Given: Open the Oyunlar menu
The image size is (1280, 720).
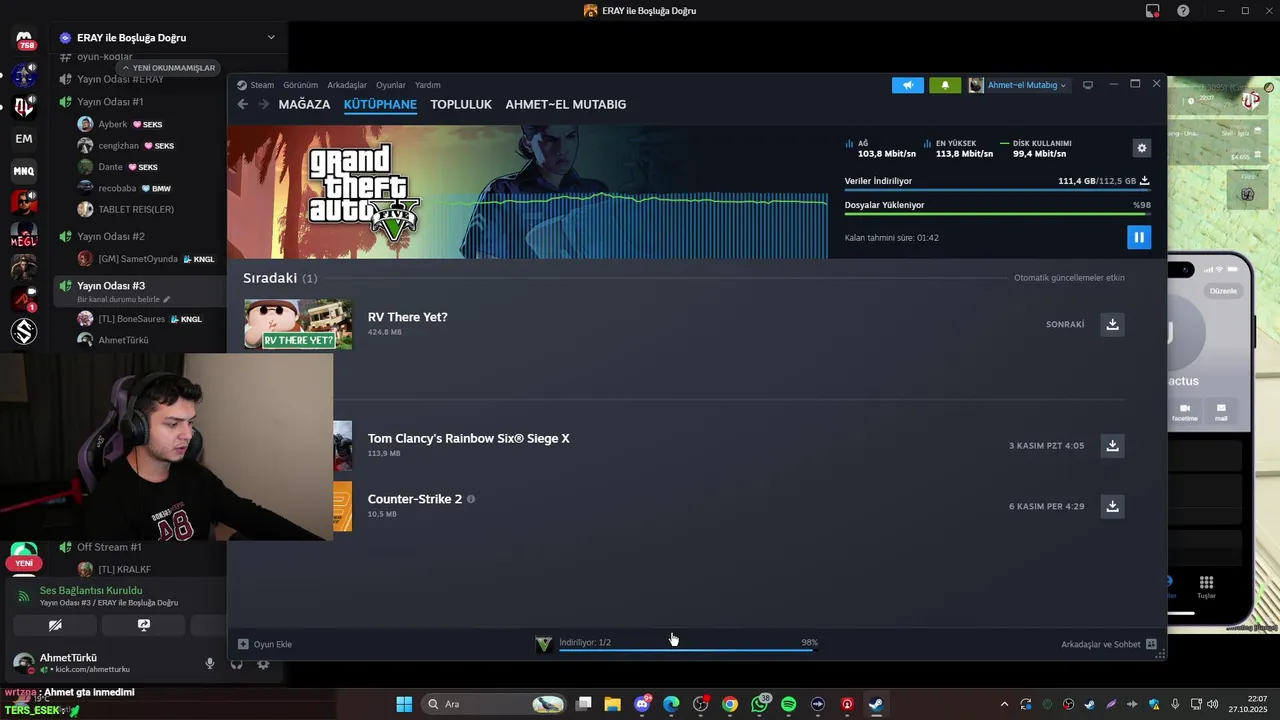Looking at the screenshot, I should pyautogui.click(x=391, y=85).
